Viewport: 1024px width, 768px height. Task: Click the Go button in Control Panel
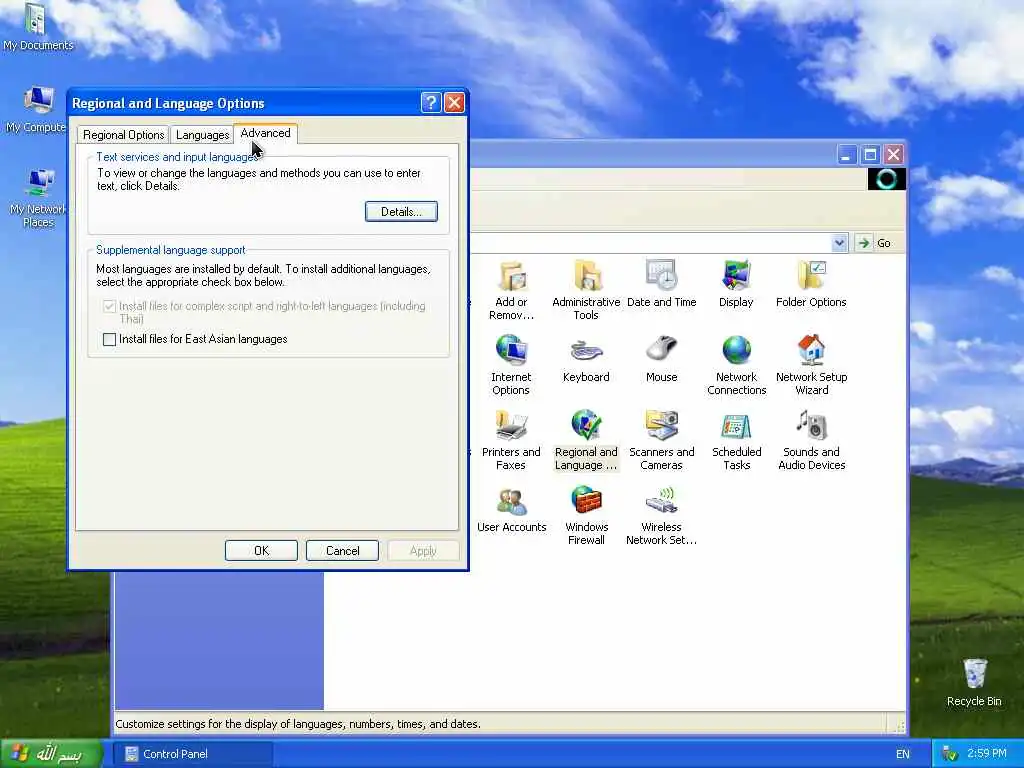coord(874,243)
